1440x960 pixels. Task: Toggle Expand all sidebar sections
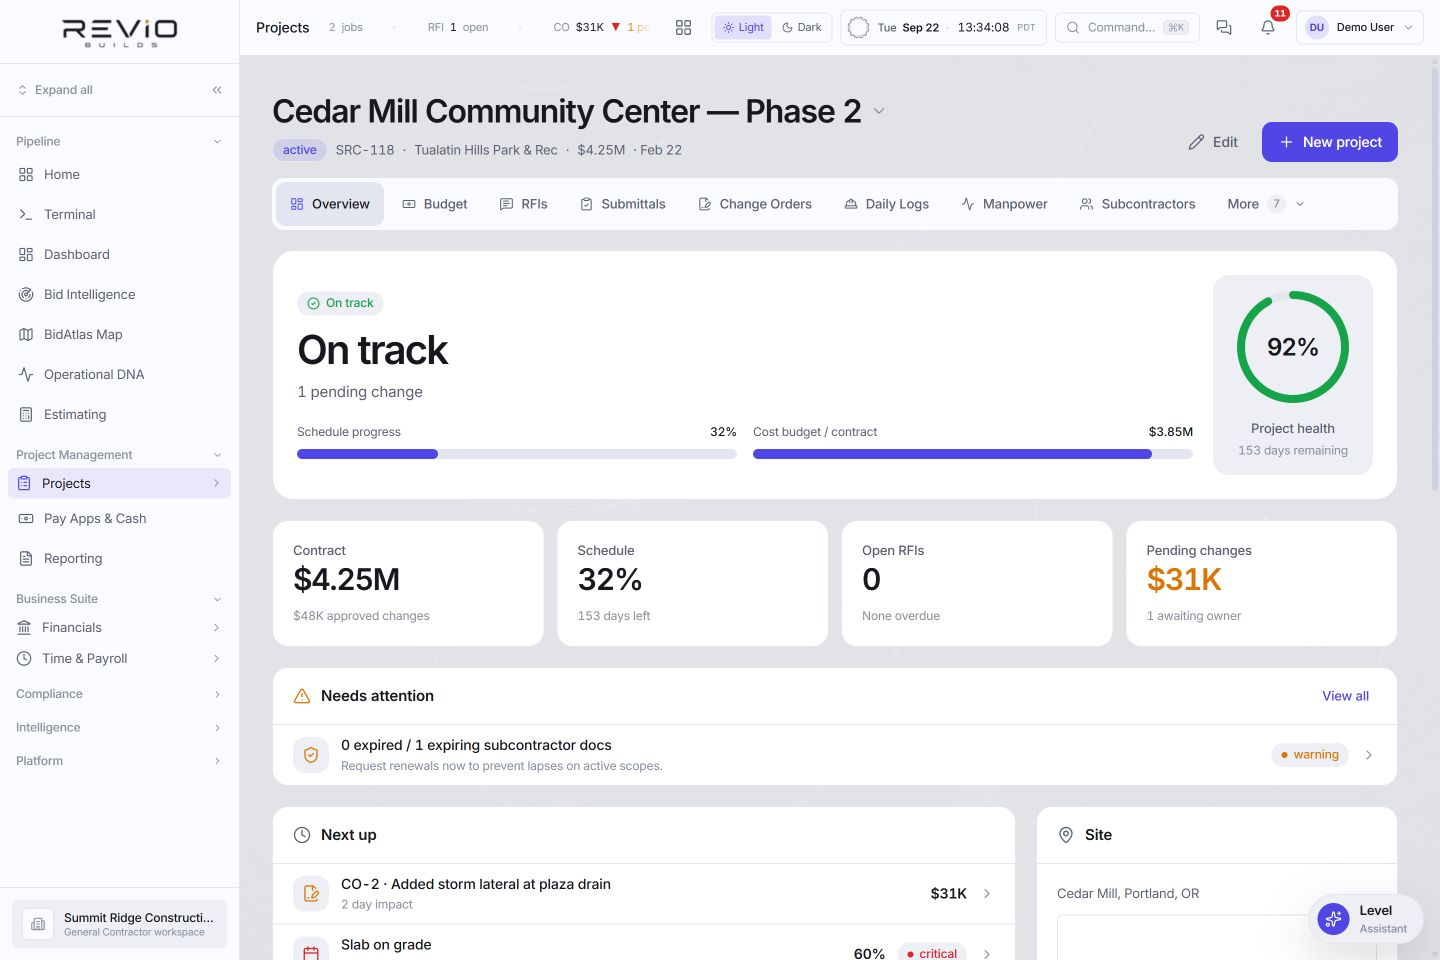tap(55, 90)
